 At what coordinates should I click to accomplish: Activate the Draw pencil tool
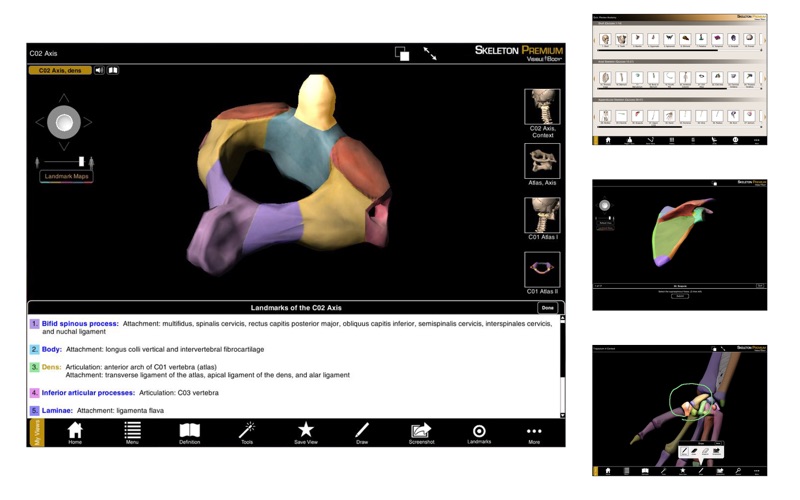coord(362,433)
